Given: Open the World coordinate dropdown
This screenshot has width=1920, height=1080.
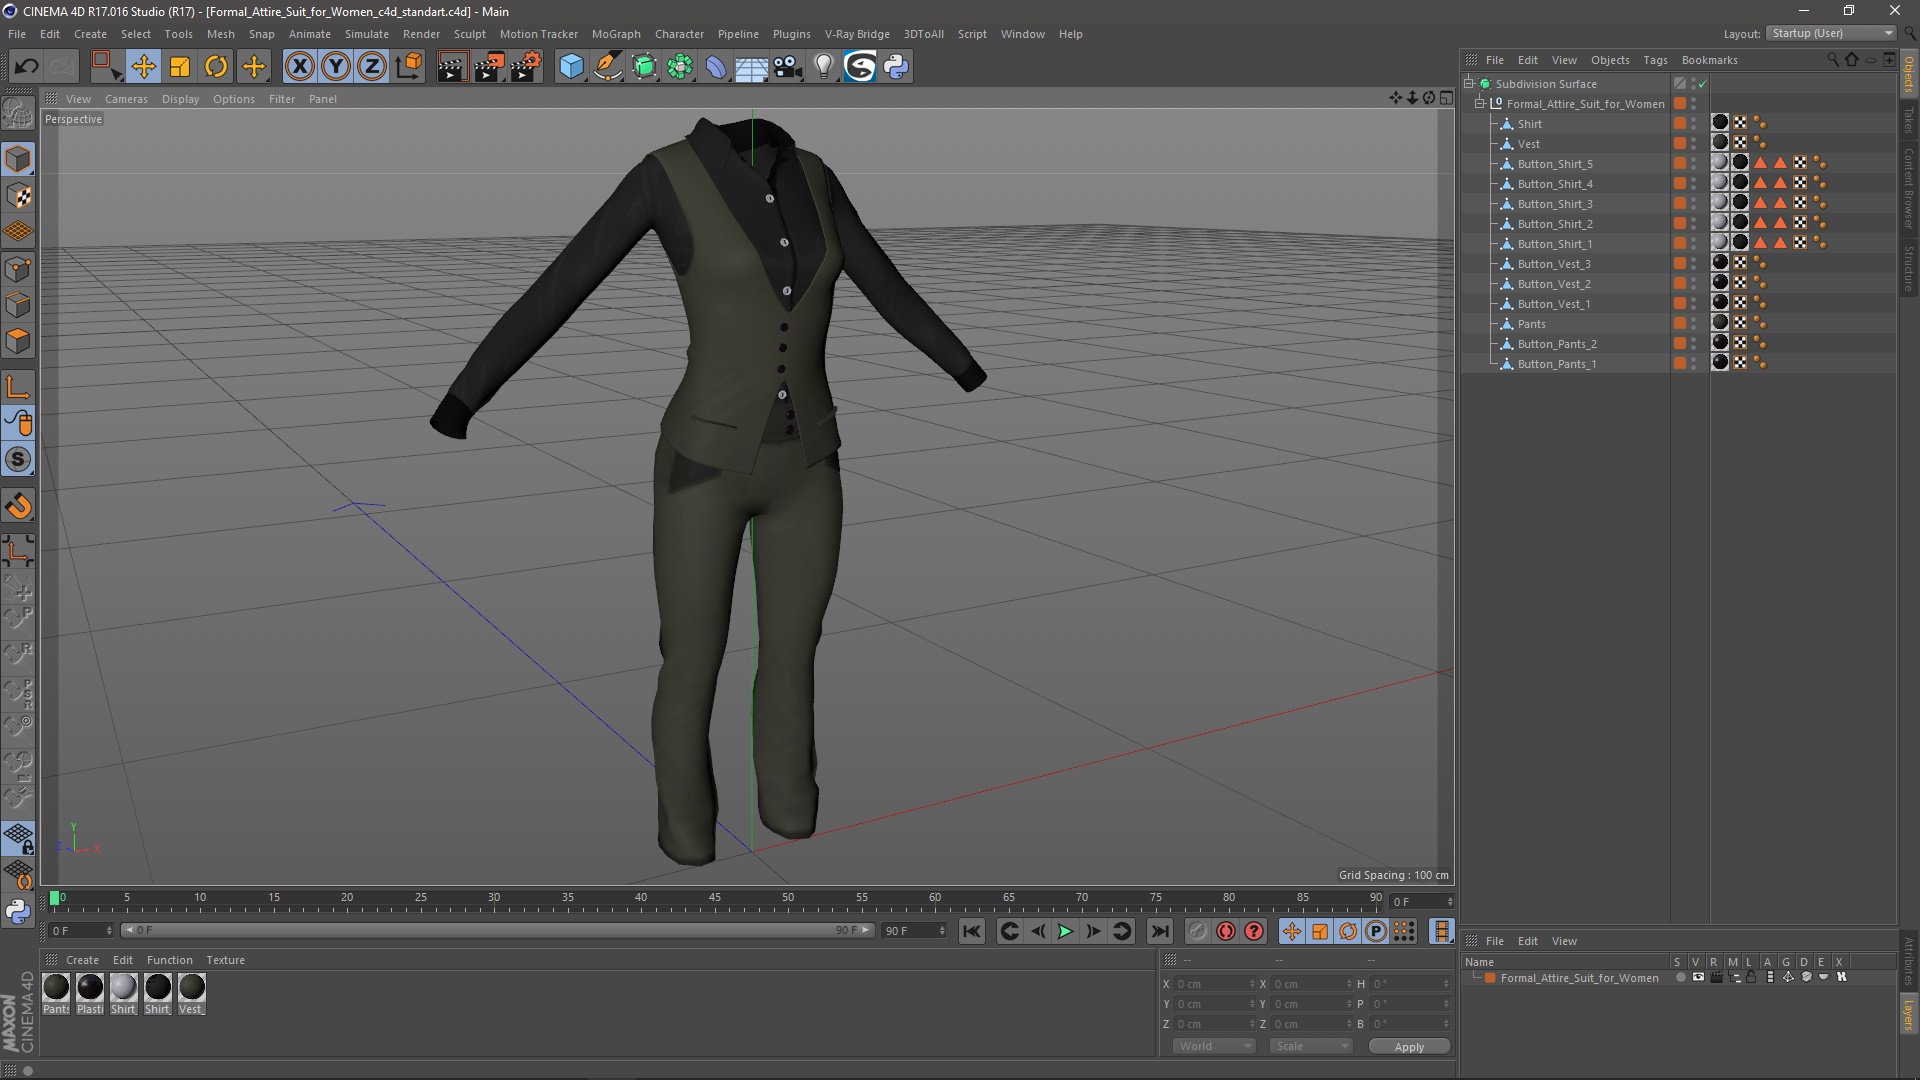Looking at the screenshot, I should tap(1214, 1046).
